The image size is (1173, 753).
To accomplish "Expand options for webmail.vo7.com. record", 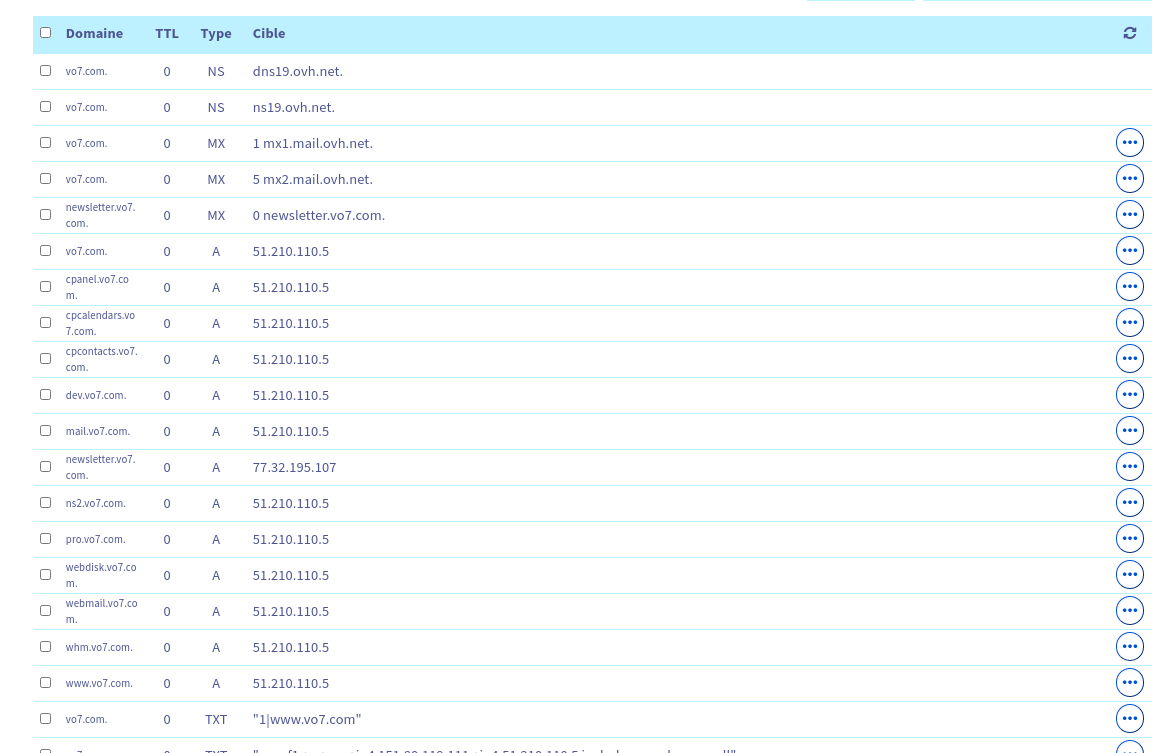I will (x=1129, y=611).
